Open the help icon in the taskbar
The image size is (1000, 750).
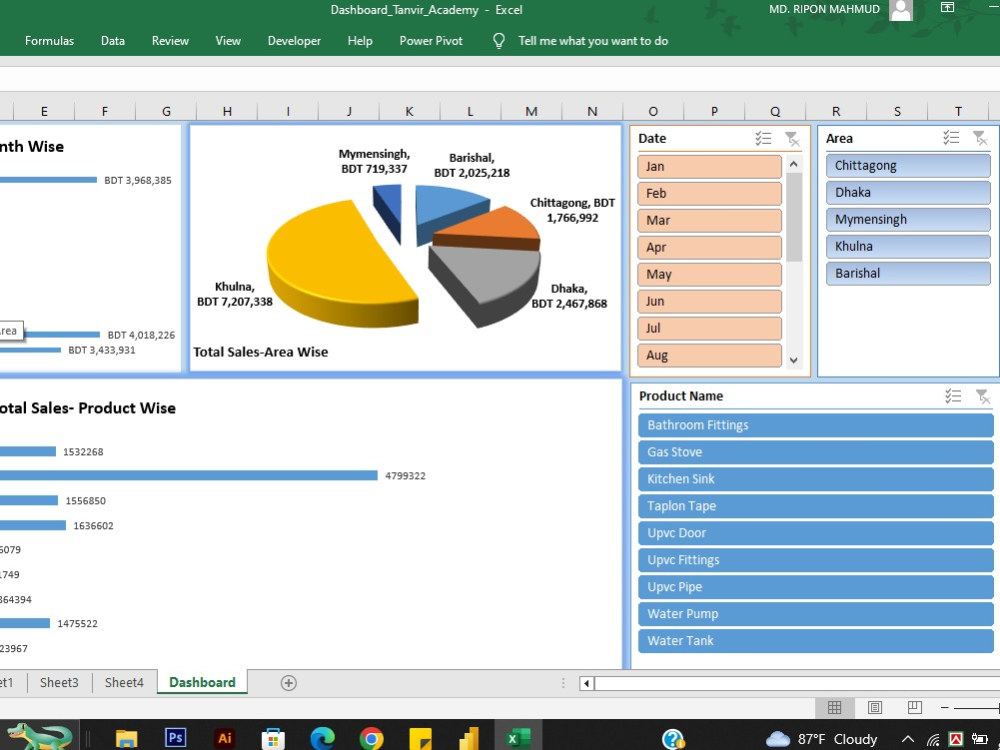673,739
